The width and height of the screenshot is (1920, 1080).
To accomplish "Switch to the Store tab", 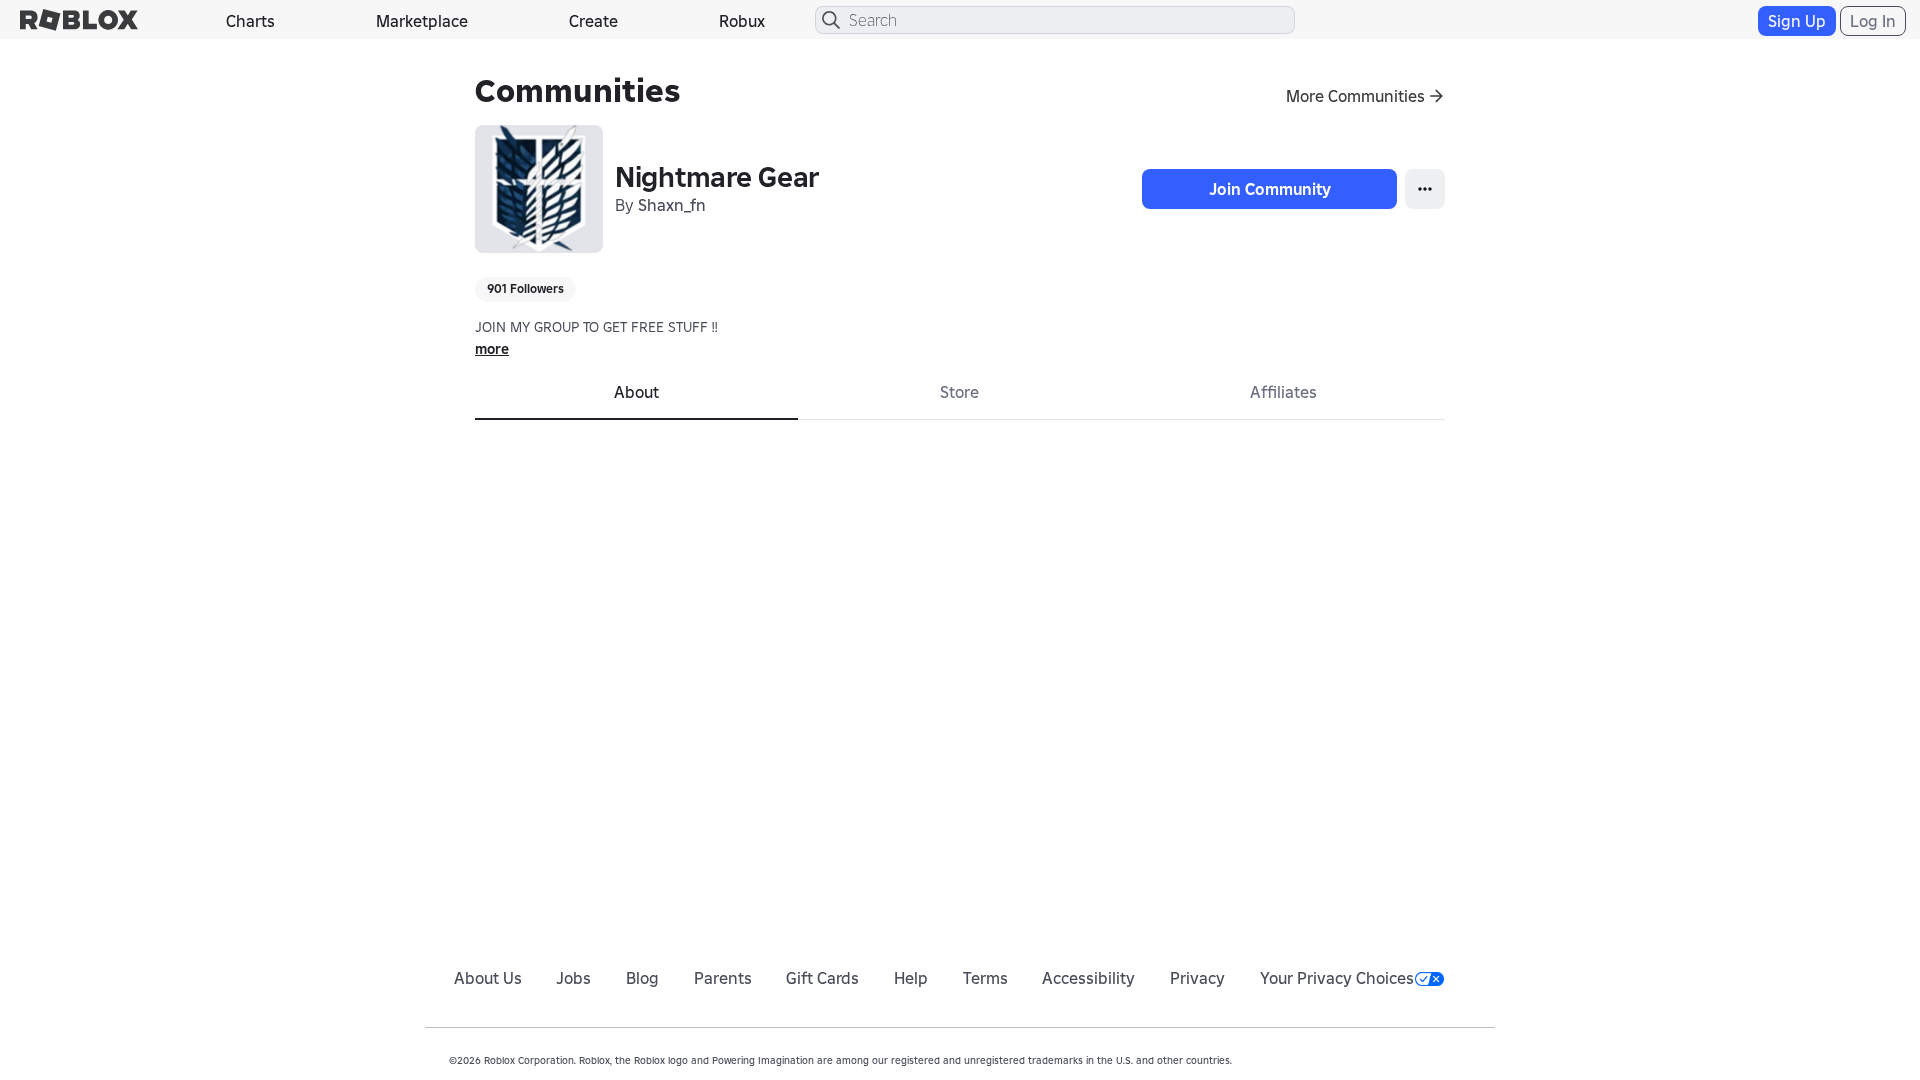I will pos(959,393).
